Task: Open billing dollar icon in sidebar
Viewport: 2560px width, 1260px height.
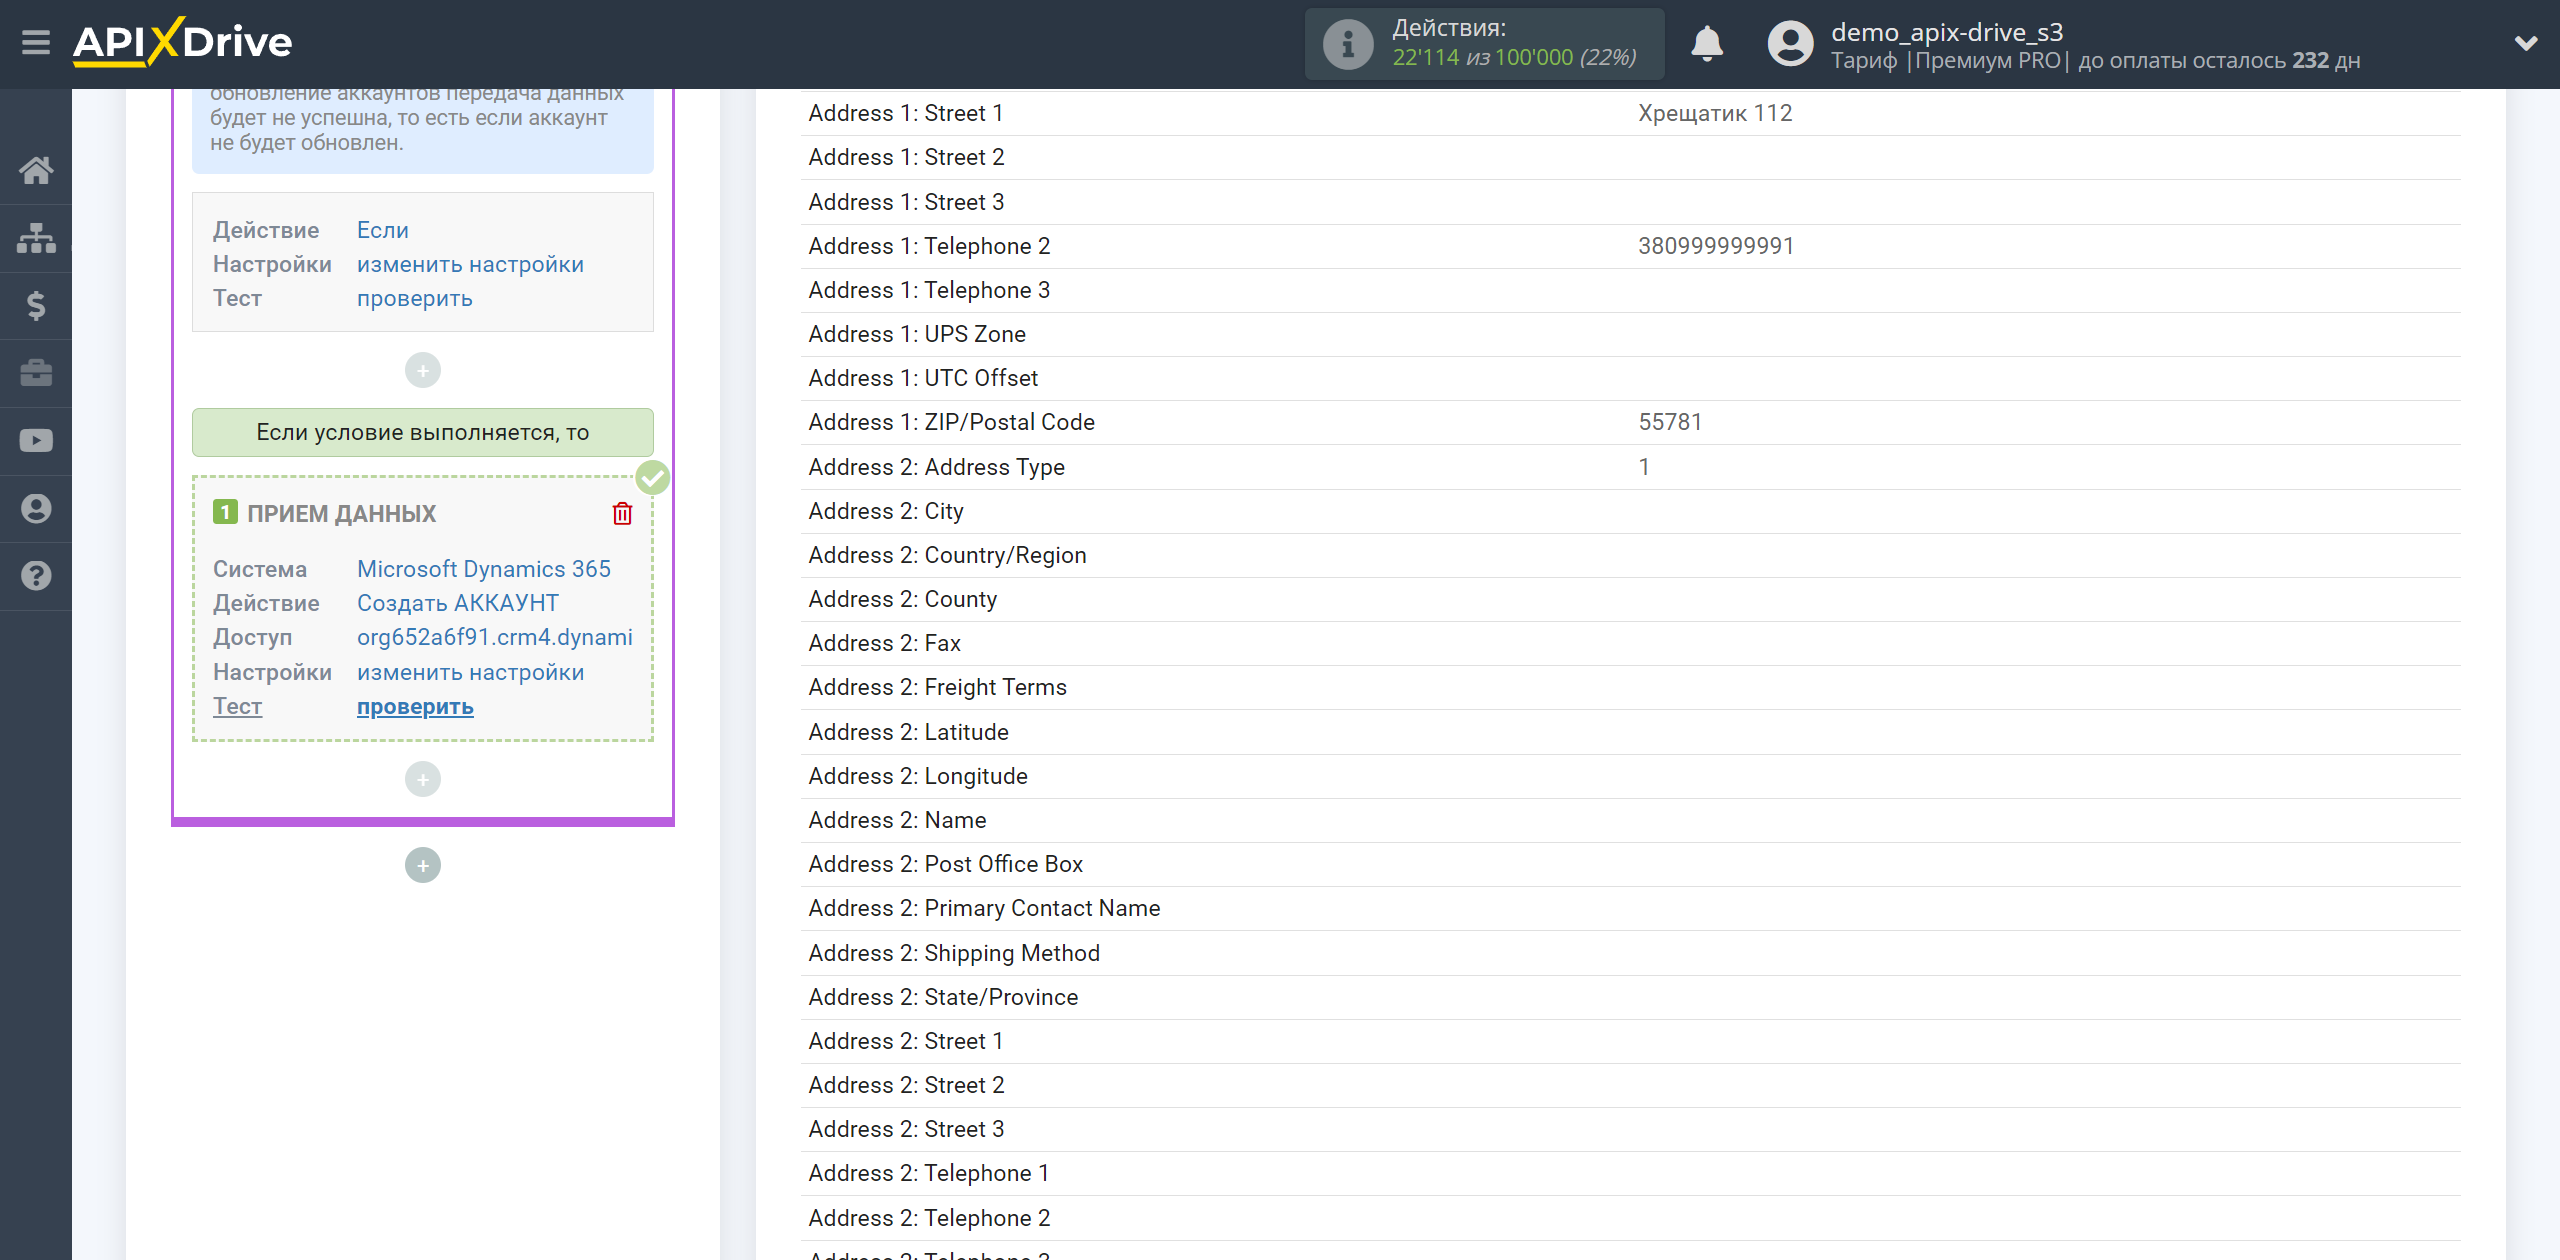Action: coord(36,305)
